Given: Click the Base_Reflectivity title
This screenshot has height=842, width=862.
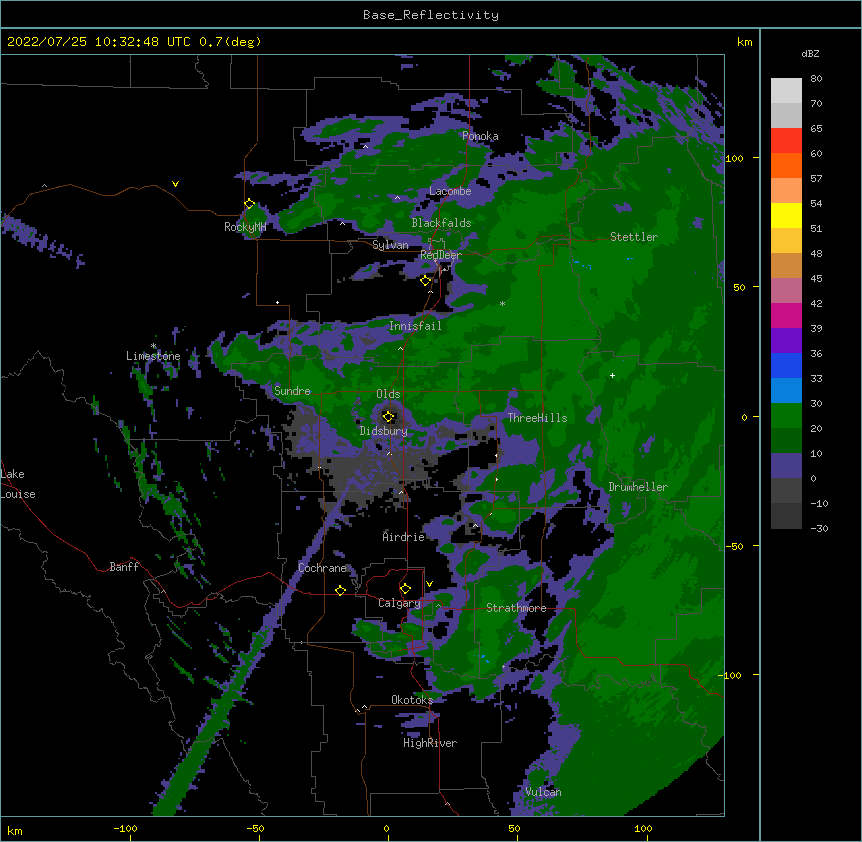Looking at the screenshot, I should (431, 15).
